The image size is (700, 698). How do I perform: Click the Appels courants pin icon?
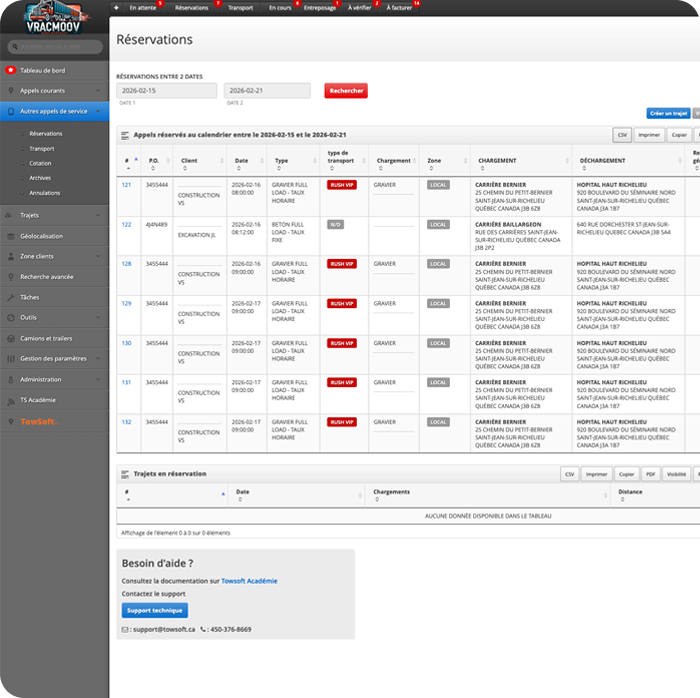coord(11,91)
